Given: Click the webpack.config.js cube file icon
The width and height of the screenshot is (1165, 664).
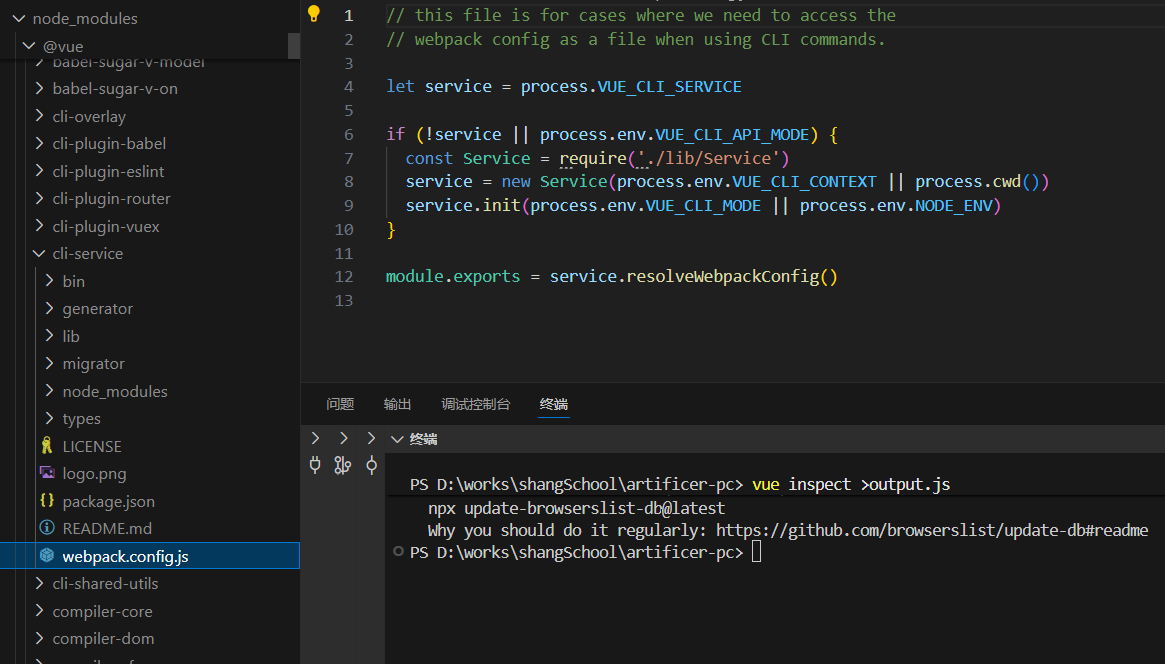Looking at the screenshot, I should (x=47, y=556).
